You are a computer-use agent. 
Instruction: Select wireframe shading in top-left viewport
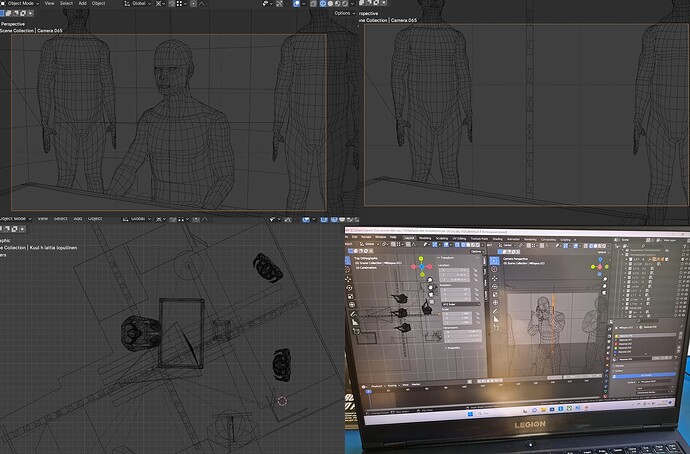pos(323,4)
